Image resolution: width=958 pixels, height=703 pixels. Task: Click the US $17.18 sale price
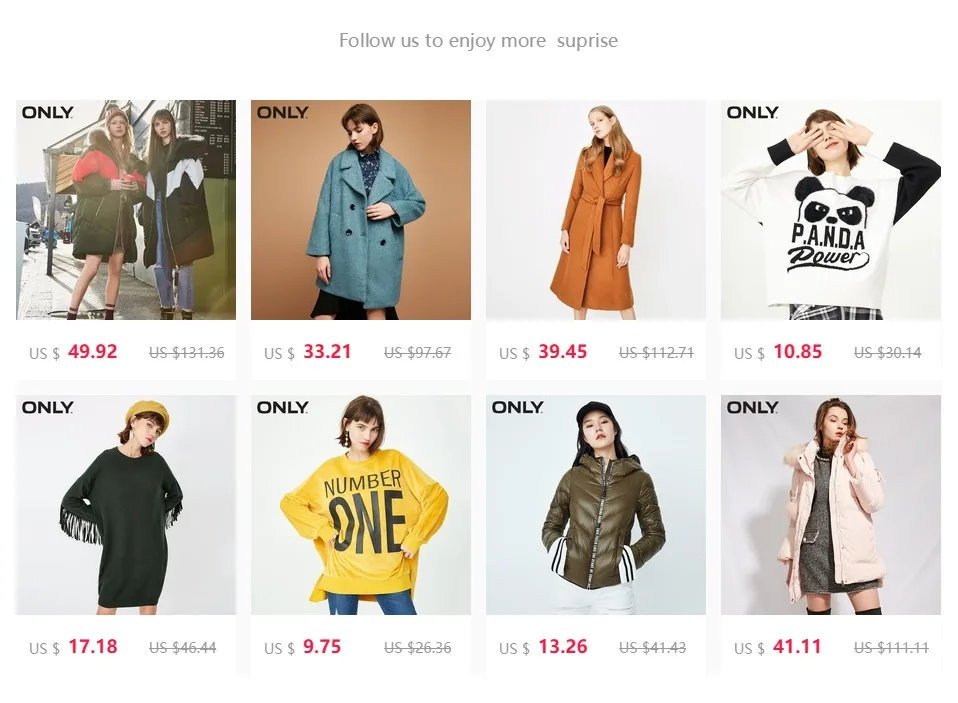coord(73,647)
